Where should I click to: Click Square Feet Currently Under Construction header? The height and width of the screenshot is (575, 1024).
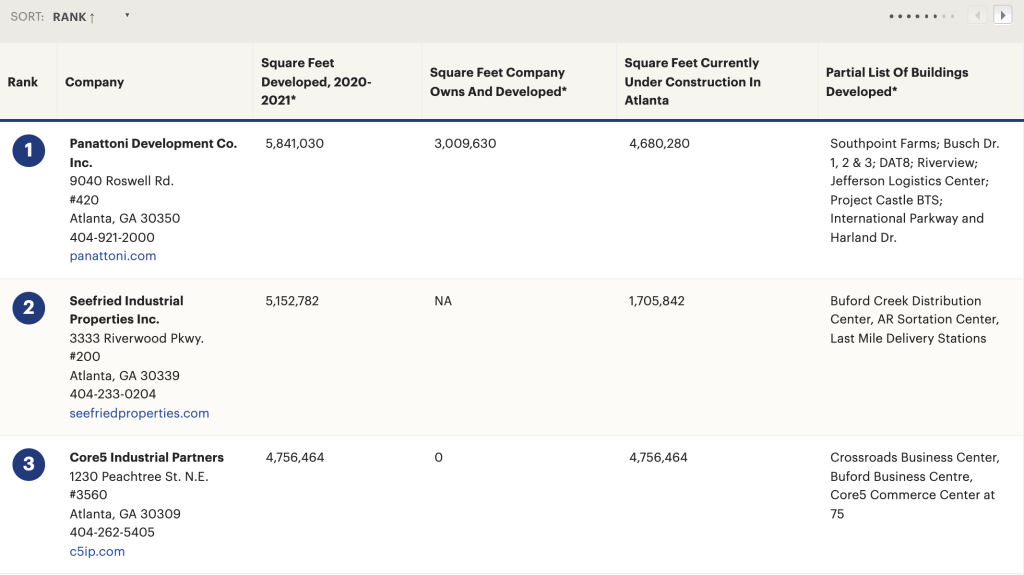click(692, 81)
